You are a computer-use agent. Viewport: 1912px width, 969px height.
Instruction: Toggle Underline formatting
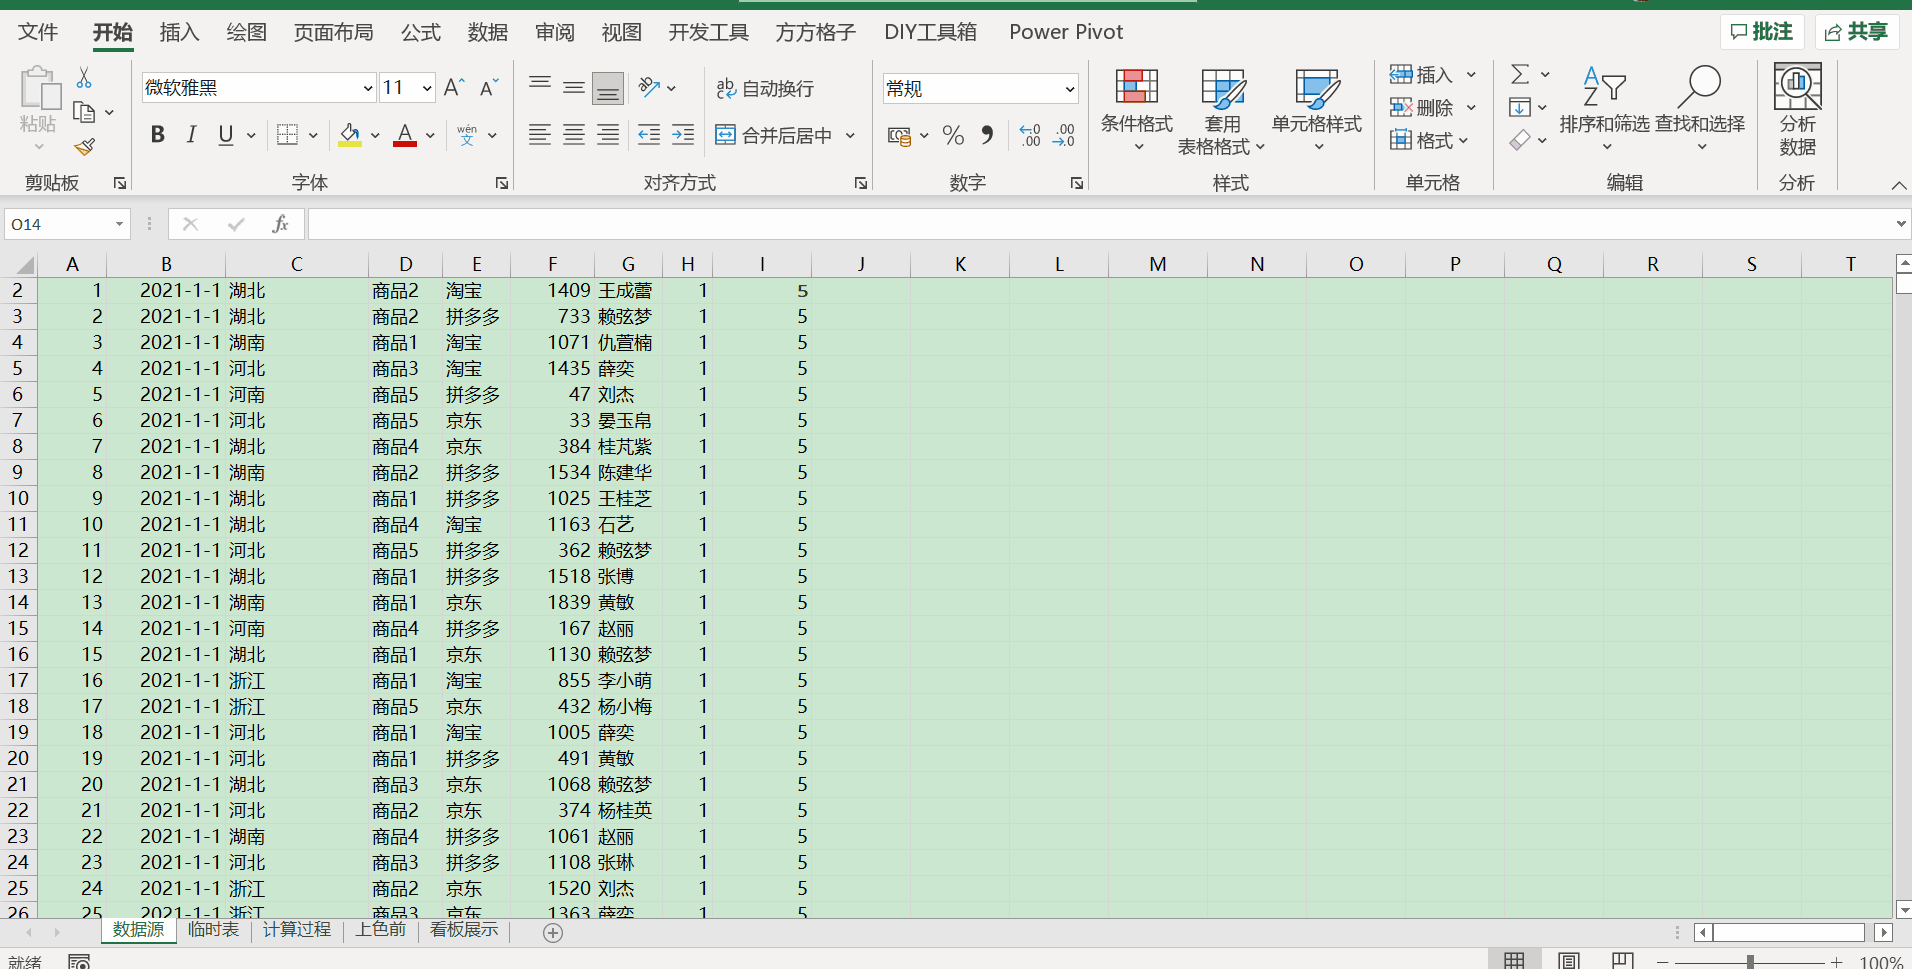224,134
